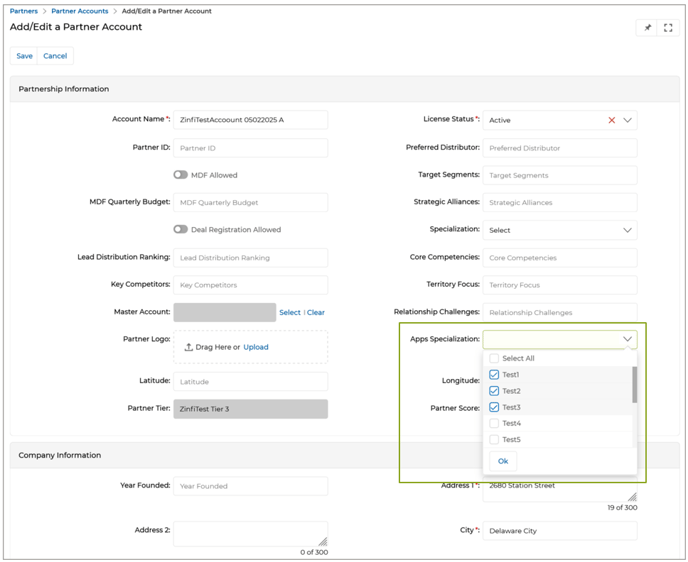The width and height of the screenshot is (688, 562).
Task: Enable the Deal Registration Allowed switch
Action: click(x=180, y=229)
